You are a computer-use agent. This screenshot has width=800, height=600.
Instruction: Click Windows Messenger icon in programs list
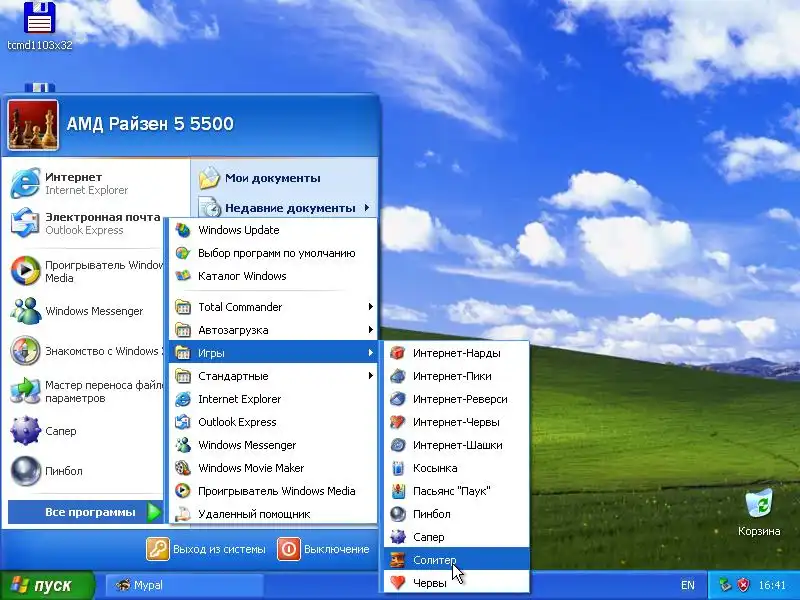pos(183,445)
